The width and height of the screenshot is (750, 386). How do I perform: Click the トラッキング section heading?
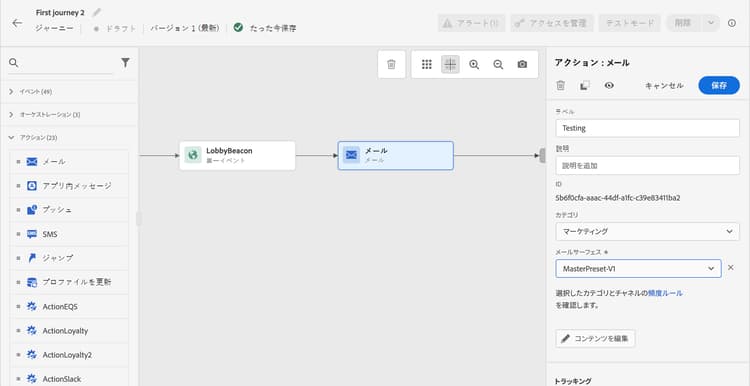click(573, 381)
